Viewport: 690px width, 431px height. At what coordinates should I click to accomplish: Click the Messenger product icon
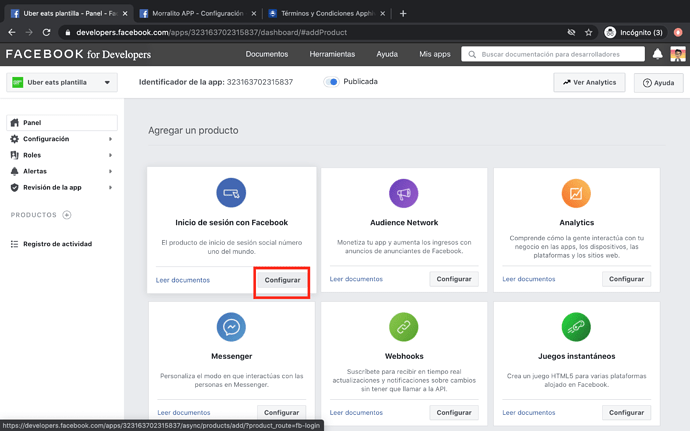click(231, 327)
